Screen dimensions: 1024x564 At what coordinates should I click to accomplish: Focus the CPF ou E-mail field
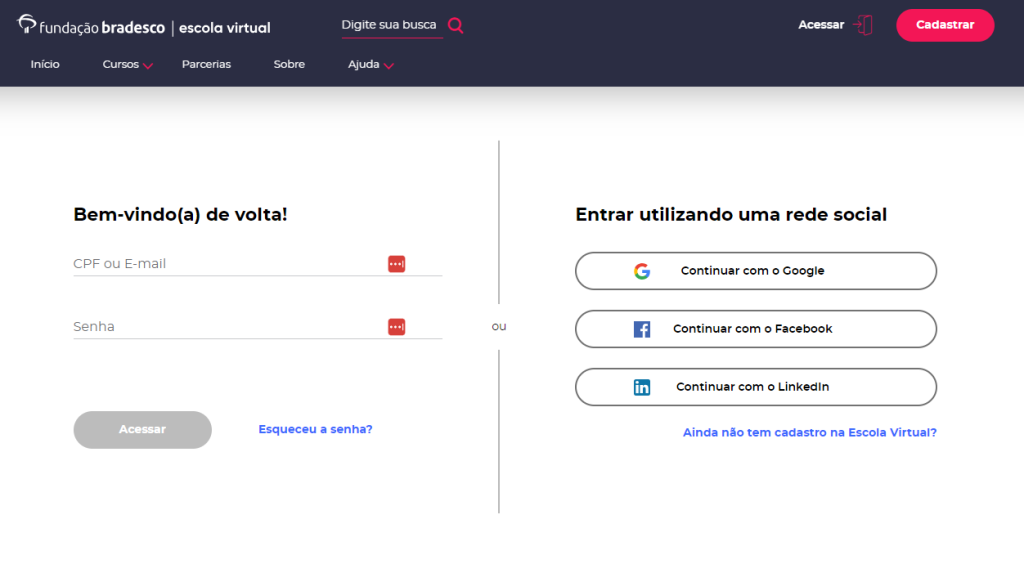coord(257,264)
